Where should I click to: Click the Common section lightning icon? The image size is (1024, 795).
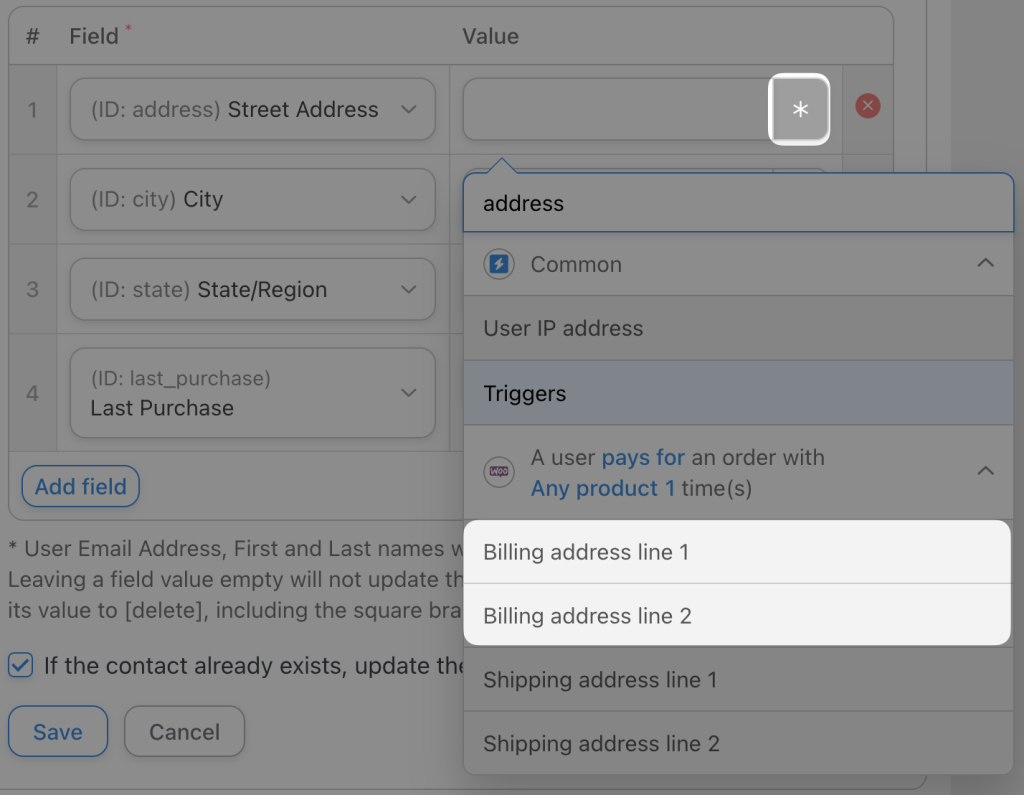tap(498, 265)
